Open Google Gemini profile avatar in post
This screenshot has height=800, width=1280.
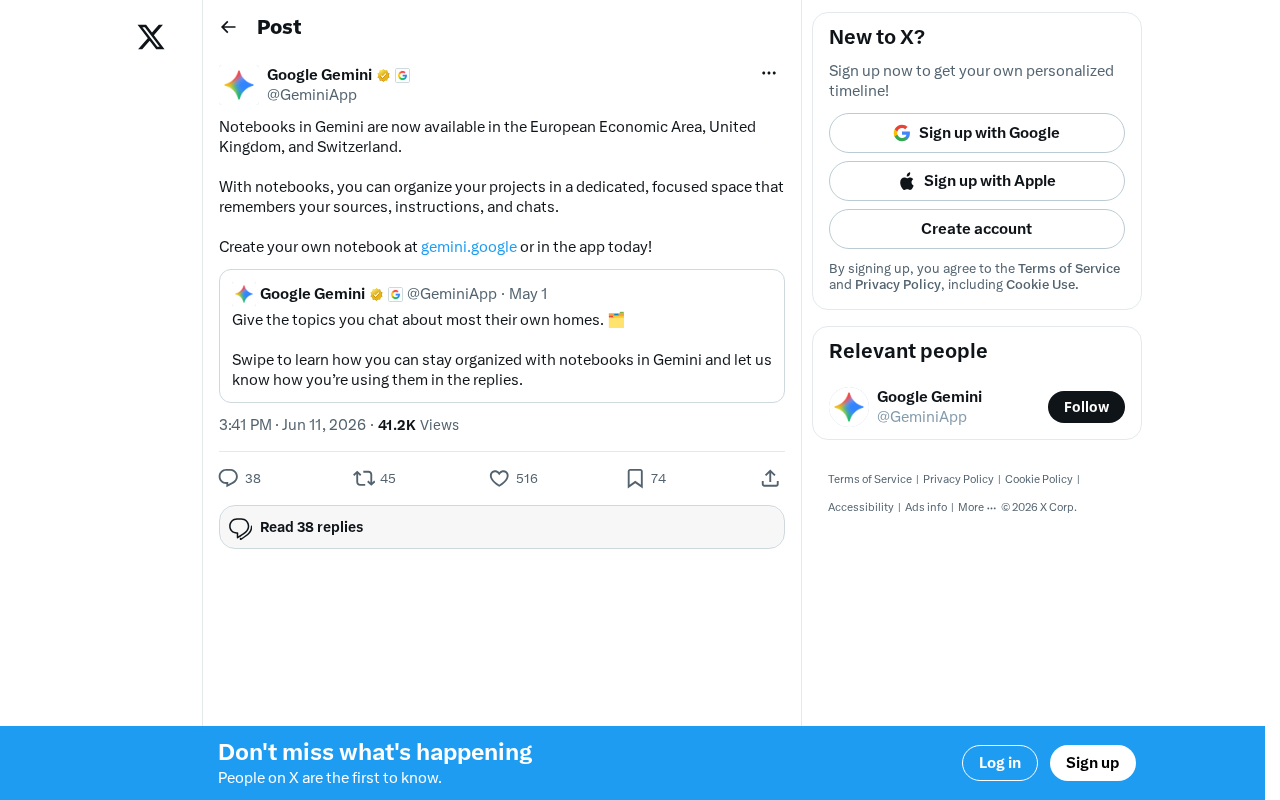tap(239, 85)
